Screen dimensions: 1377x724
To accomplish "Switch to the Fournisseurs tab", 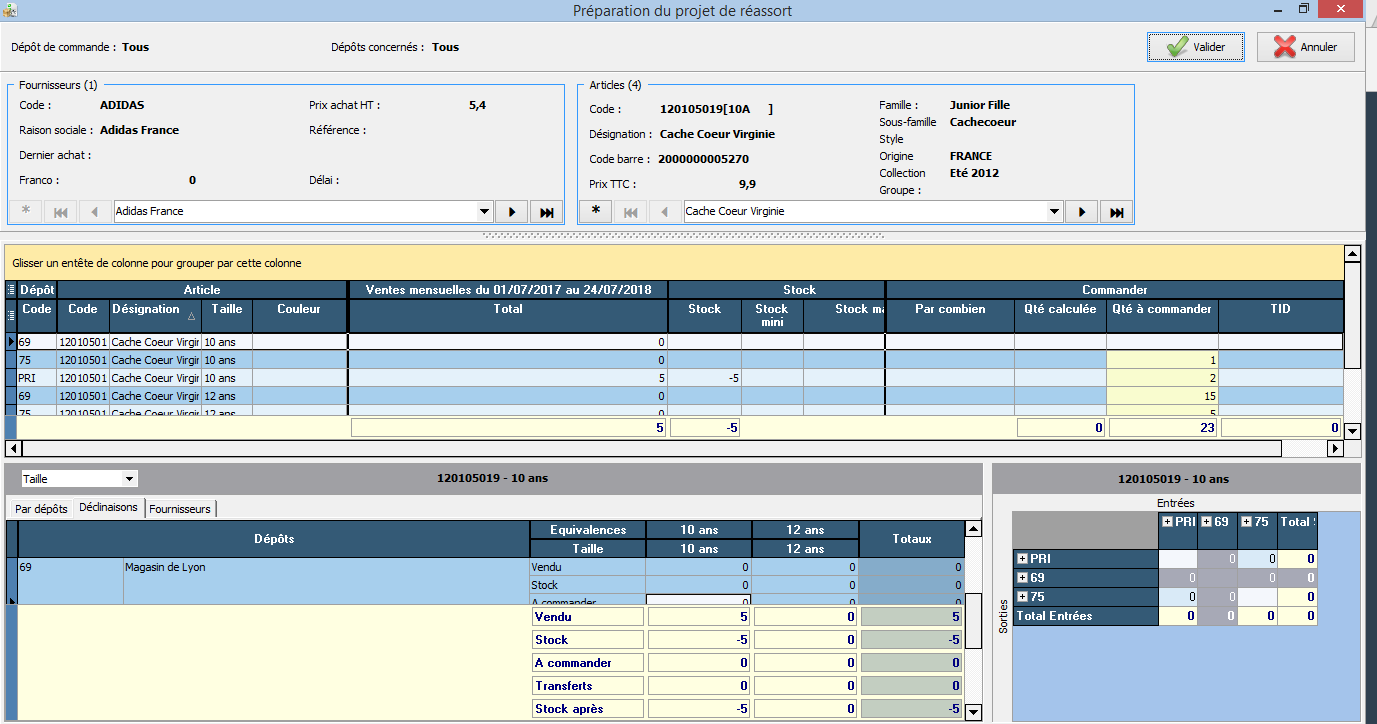I will click(x=180, y=509).
